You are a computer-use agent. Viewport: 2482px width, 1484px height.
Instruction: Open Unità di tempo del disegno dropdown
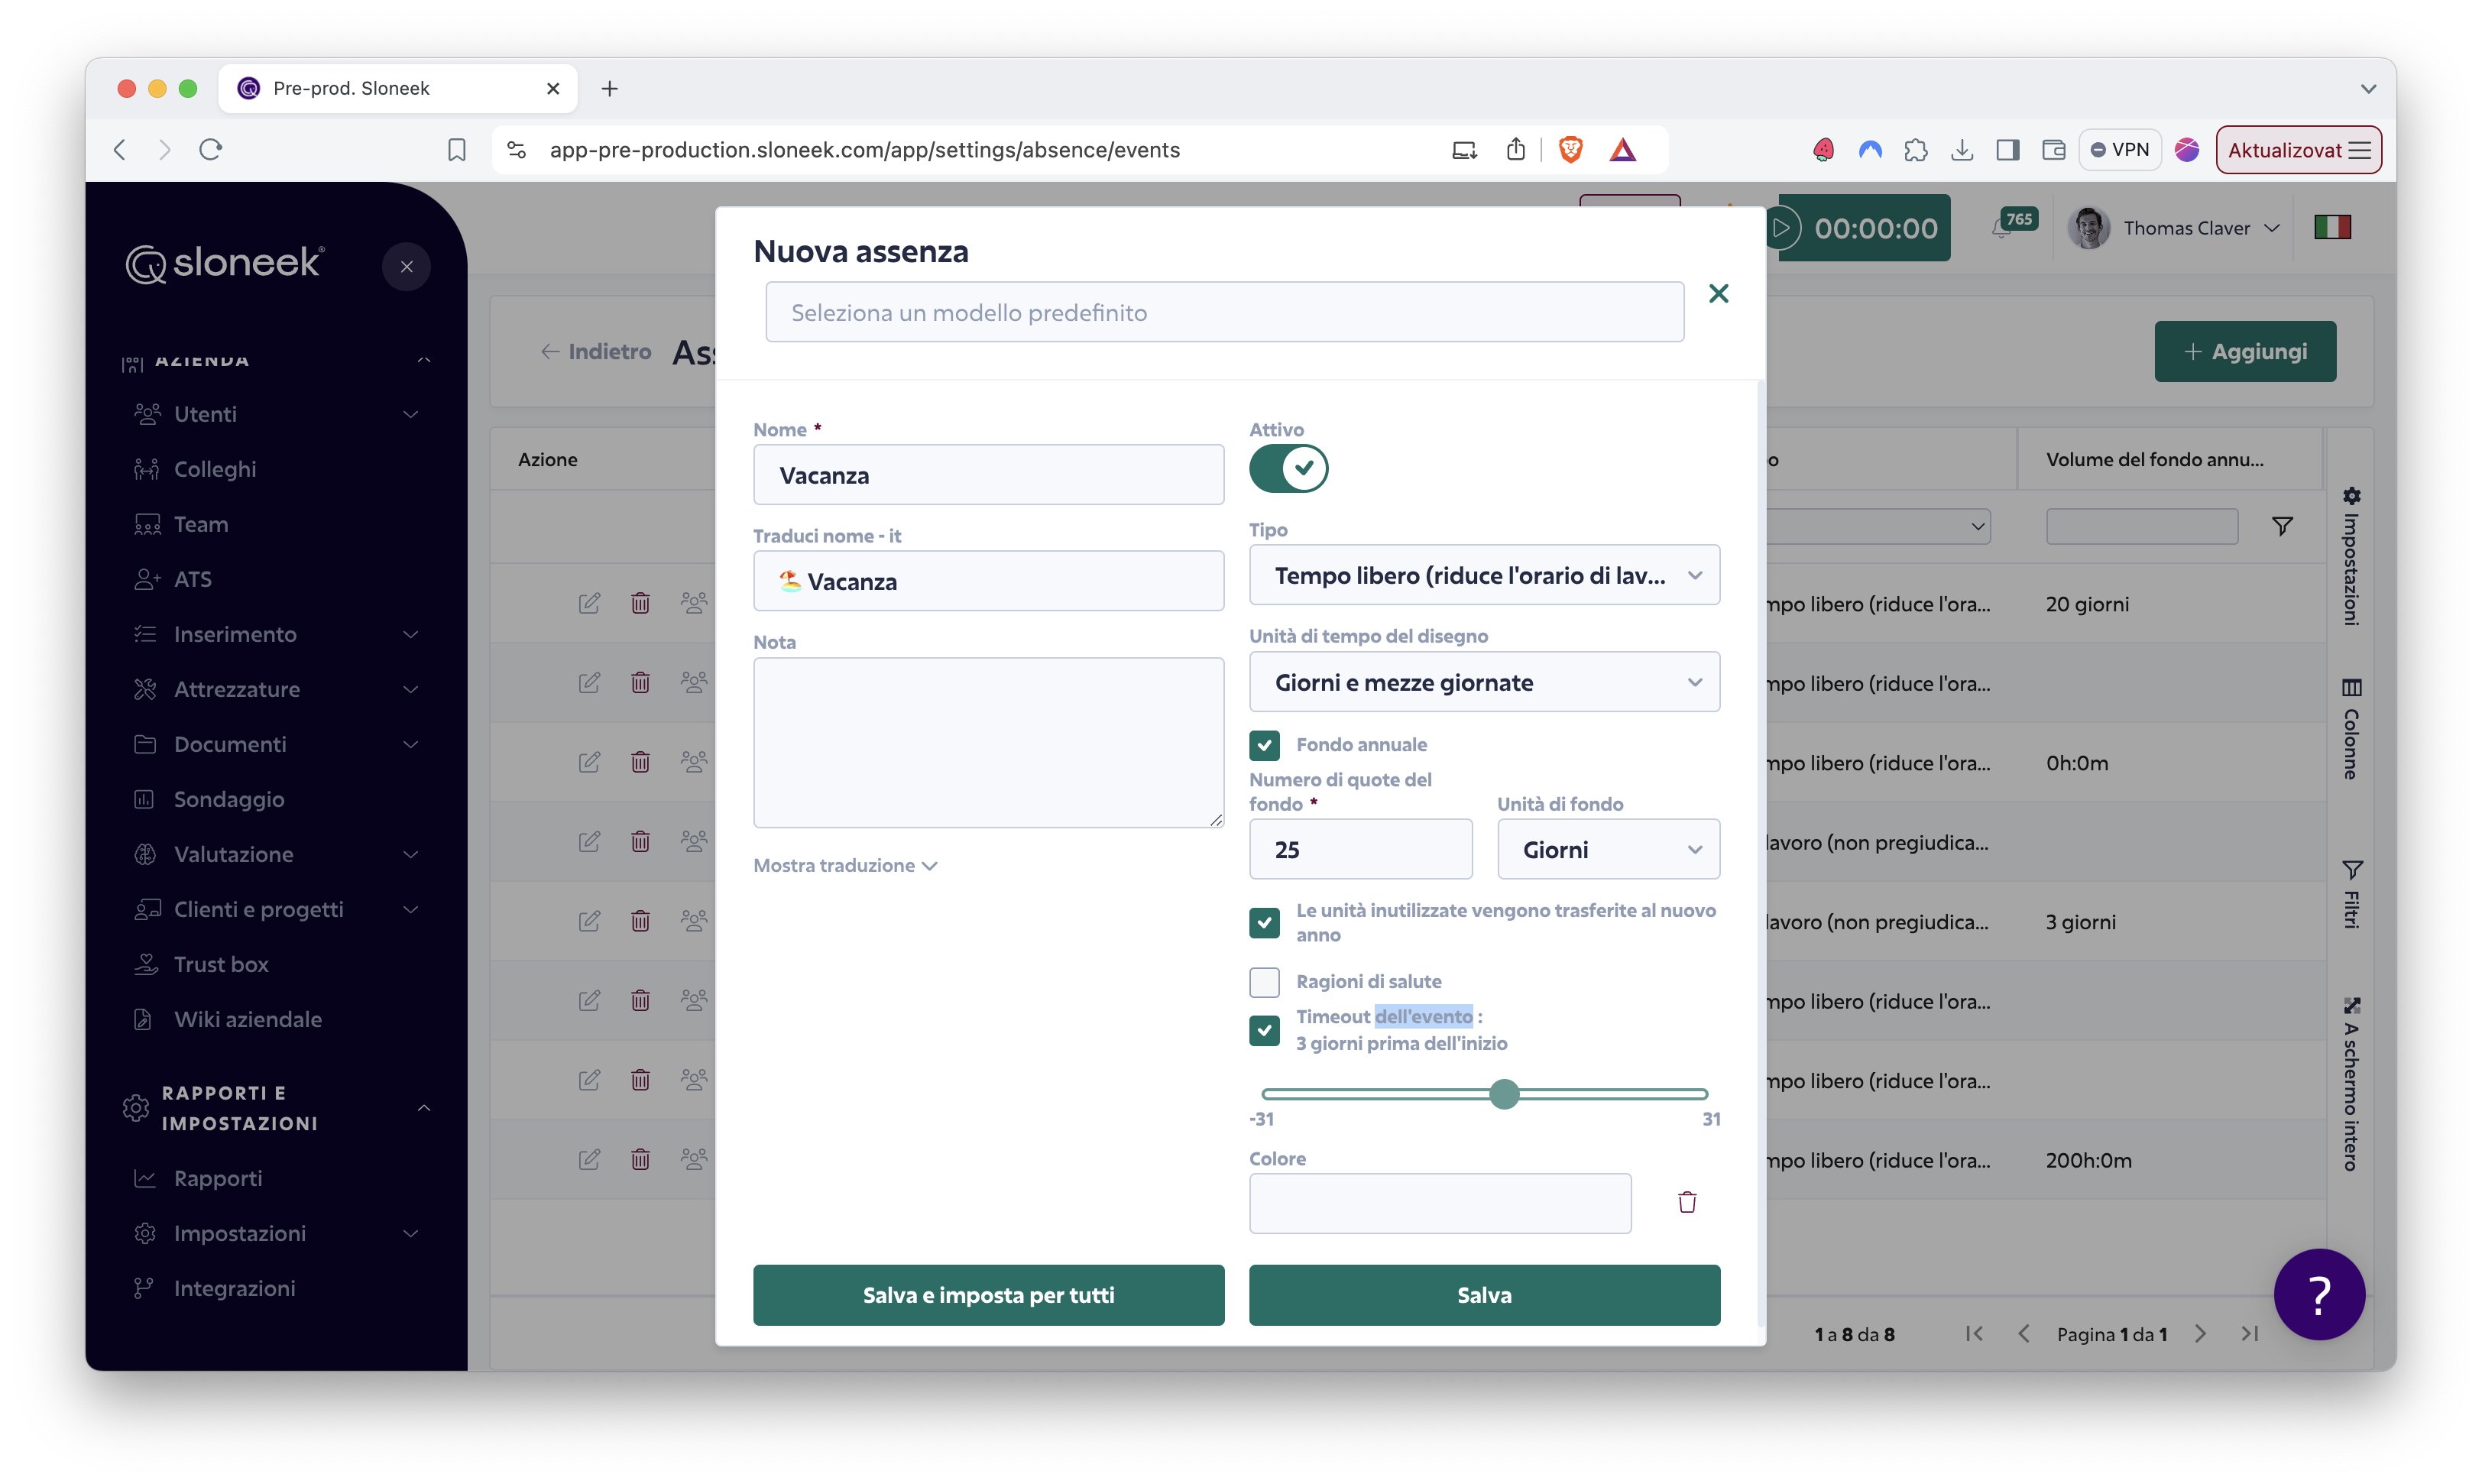tap(1484, 682)
